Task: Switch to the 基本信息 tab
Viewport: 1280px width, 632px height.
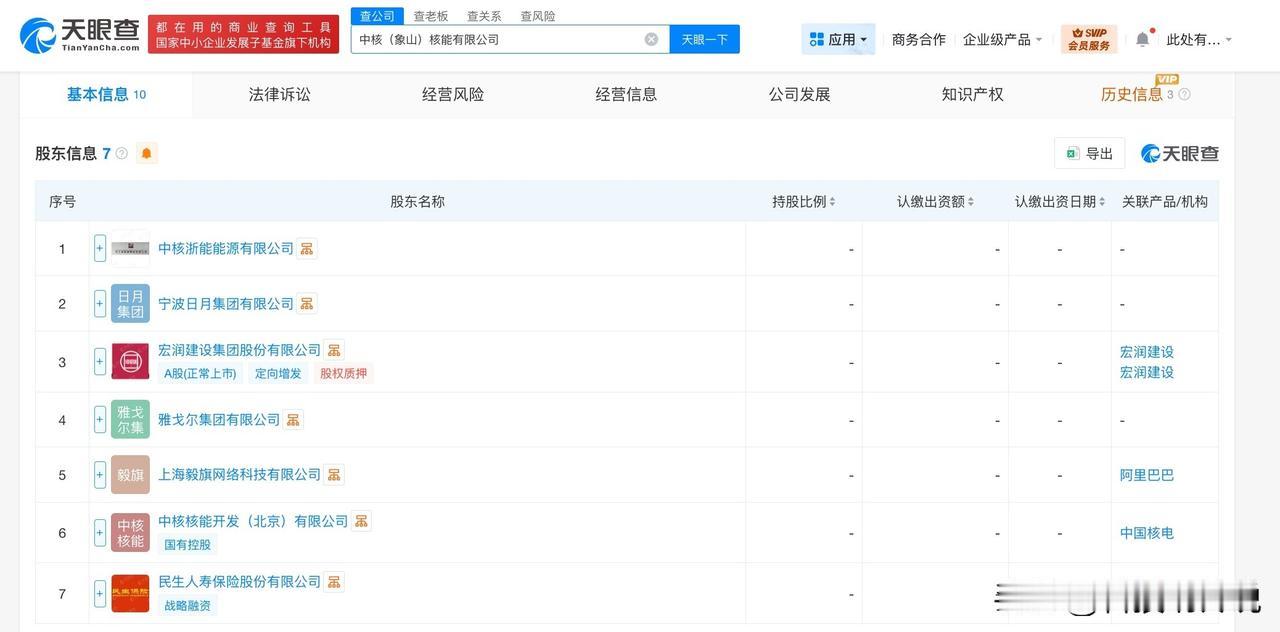Action: (106, 94)
